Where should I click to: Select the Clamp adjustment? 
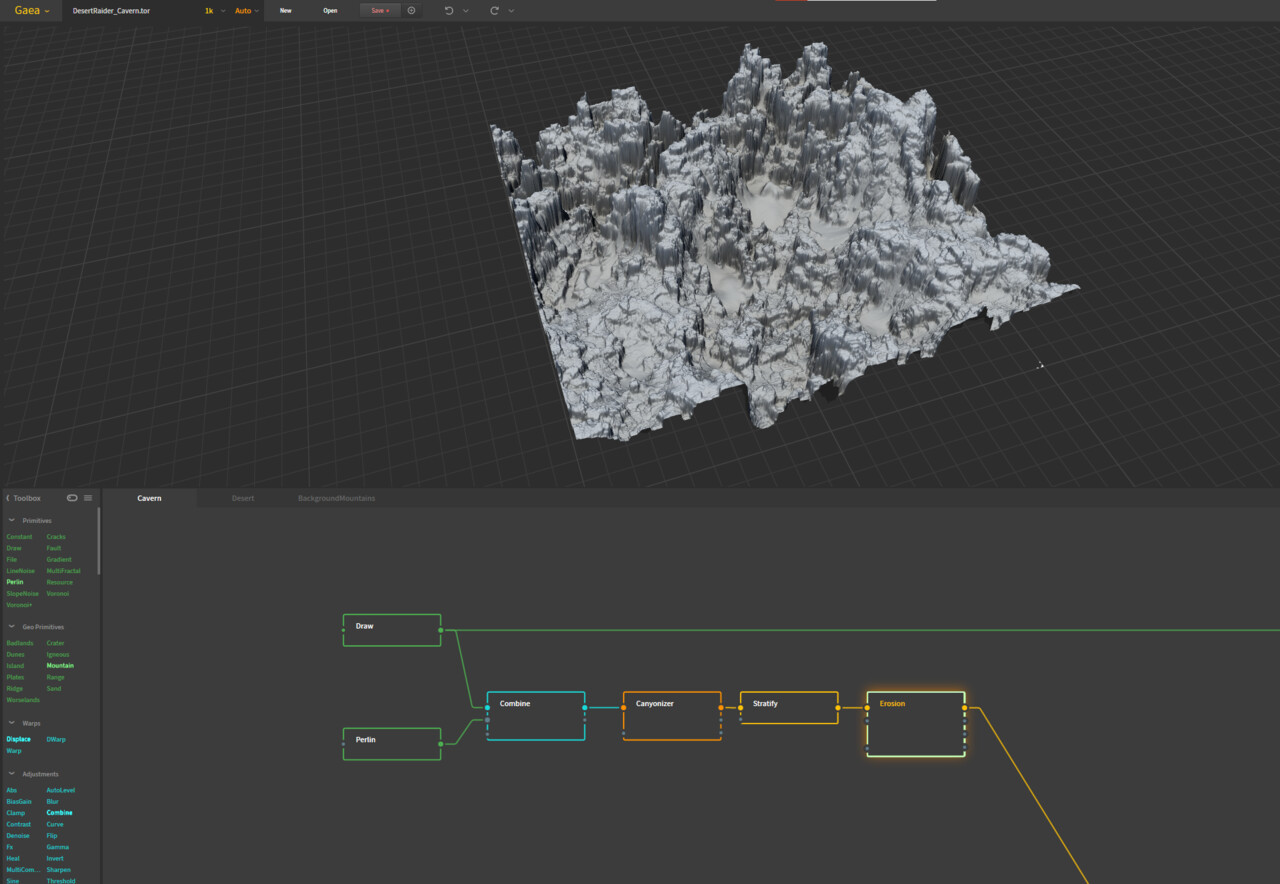[16, 812]
